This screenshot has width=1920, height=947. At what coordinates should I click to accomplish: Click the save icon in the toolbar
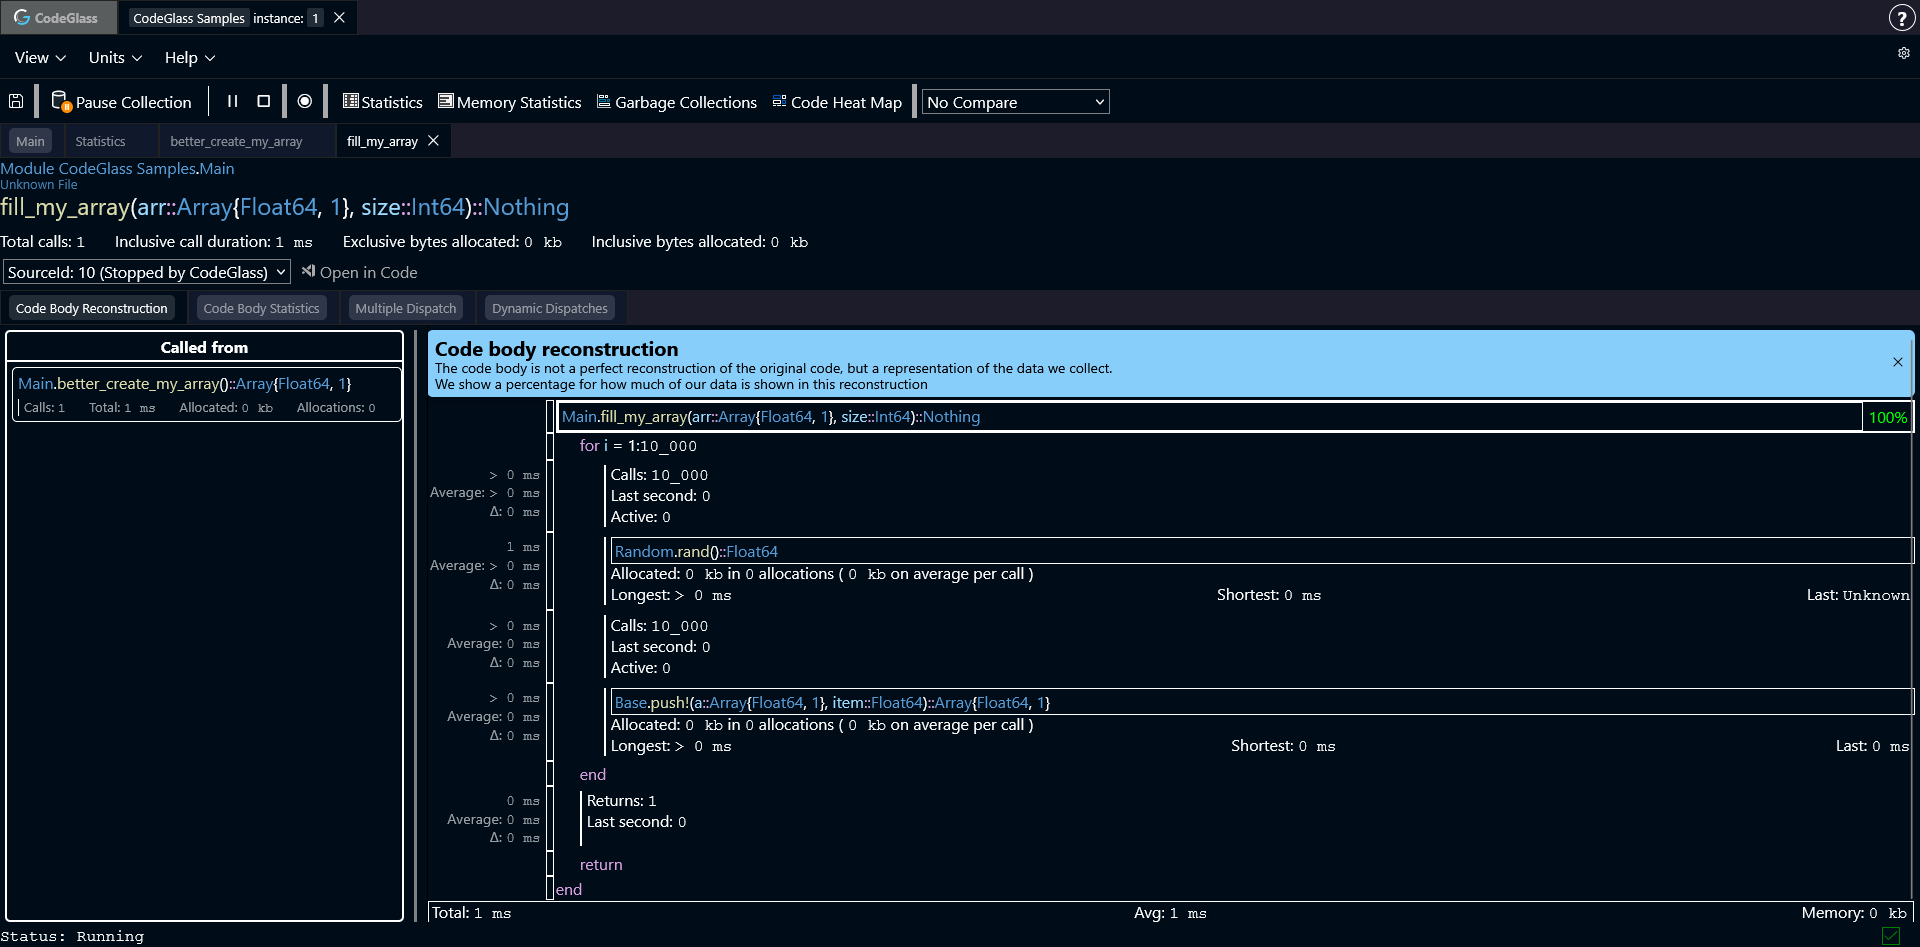click(x=16, y=101)
